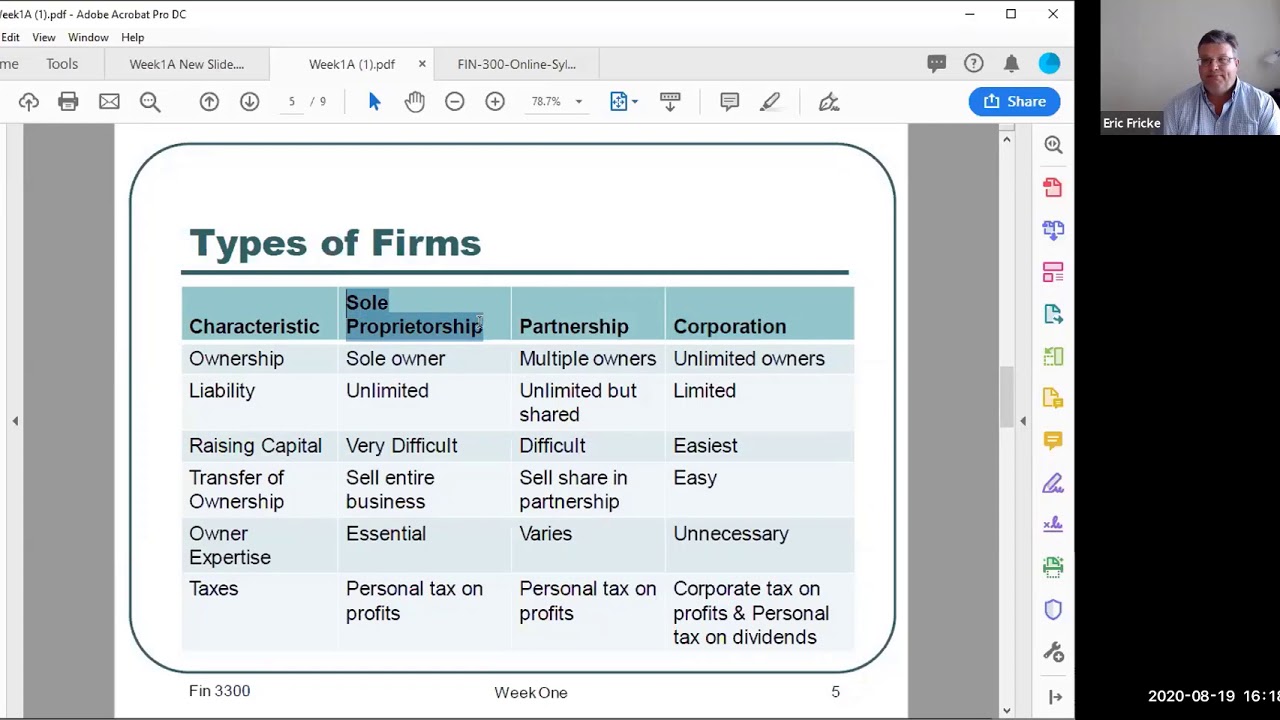
Task: Open the View menu
Action: (x=44, y=37)
